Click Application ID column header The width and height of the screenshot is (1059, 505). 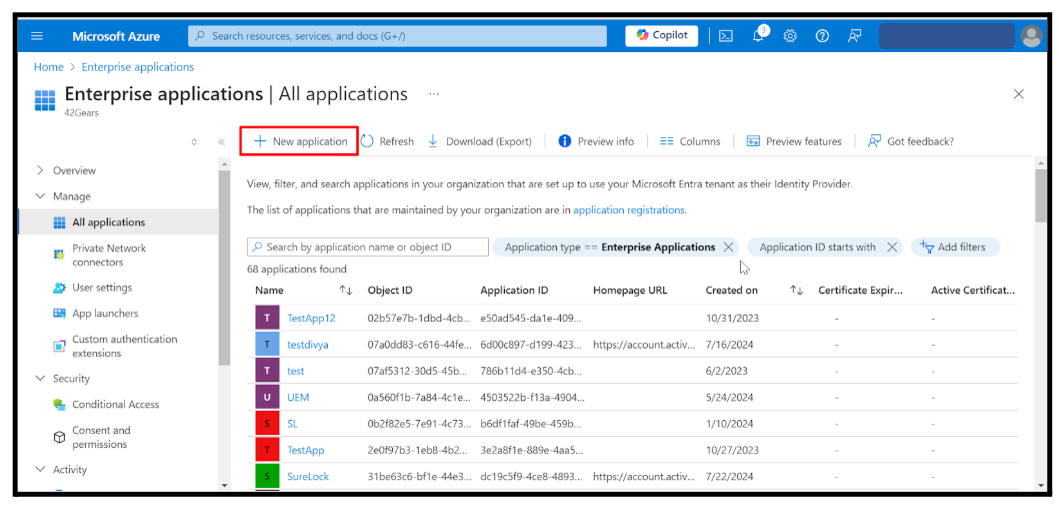tap(514, 290)
